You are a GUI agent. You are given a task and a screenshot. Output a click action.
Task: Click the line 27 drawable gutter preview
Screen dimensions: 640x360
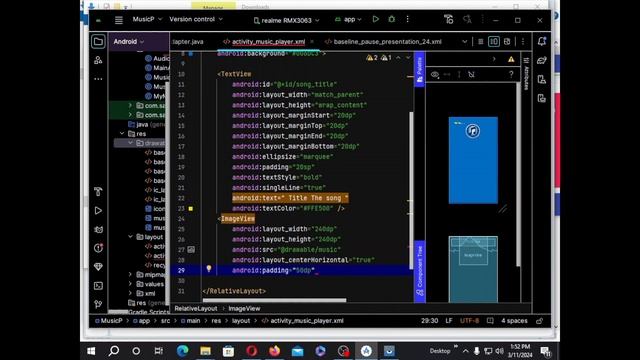(x=191, y=249)
